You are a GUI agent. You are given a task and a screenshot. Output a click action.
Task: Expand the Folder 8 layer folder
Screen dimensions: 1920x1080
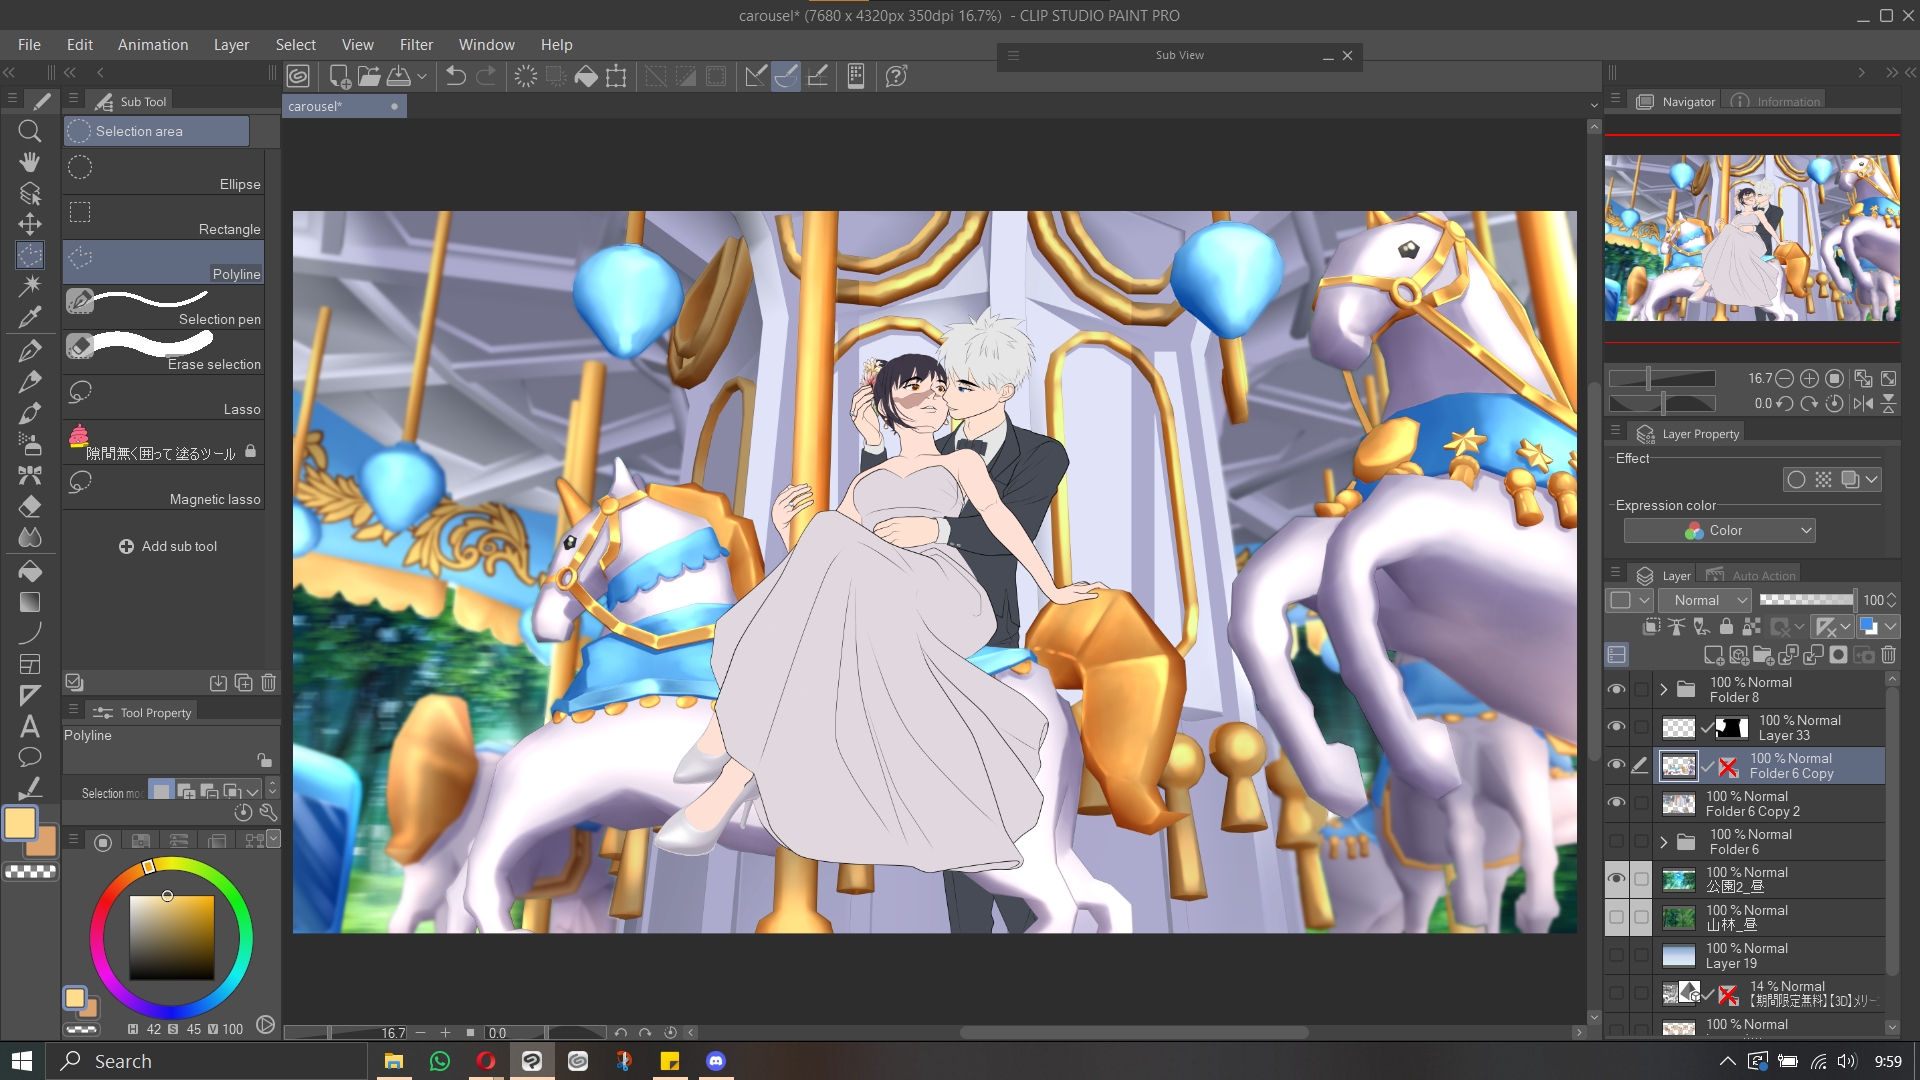coord(1664,689)
